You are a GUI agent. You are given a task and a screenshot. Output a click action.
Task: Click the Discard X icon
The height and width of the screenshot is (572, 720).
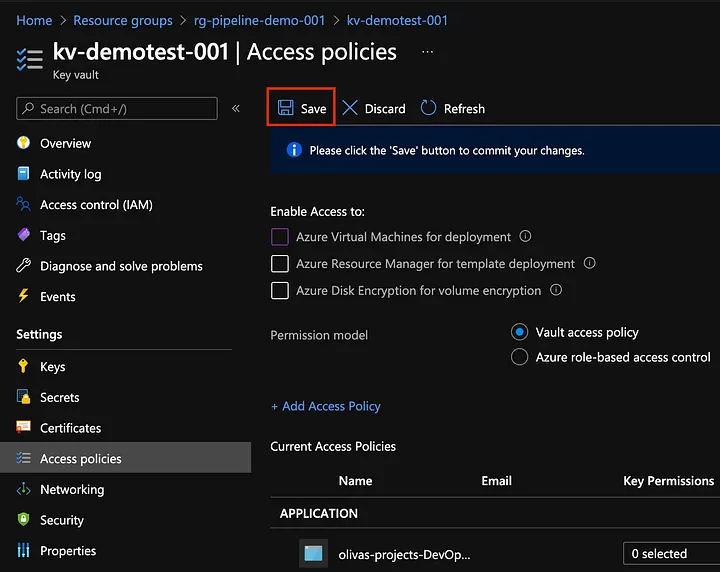click(350, 108)
